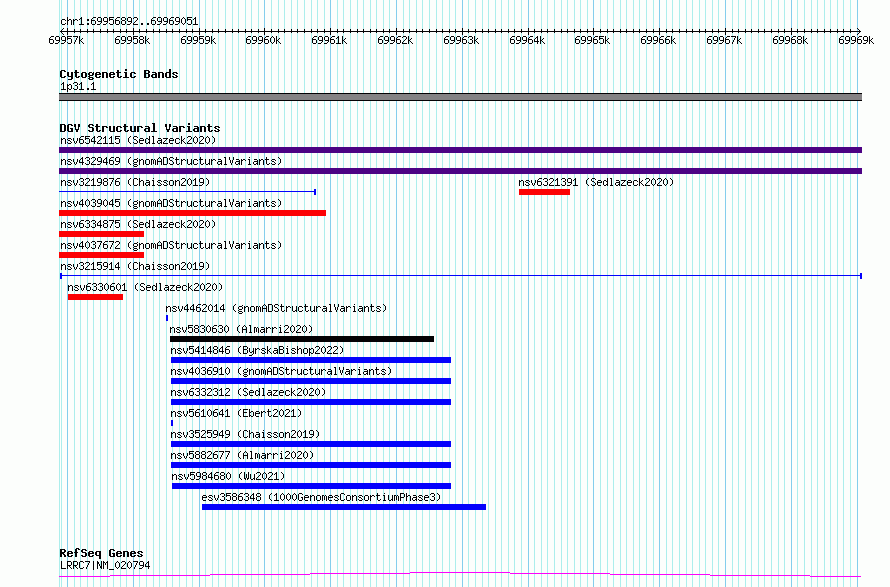This screenshot has width=890, height=587.
Task: Click the tiny blue marker of nsv5610641
Action: click(172, 423)
